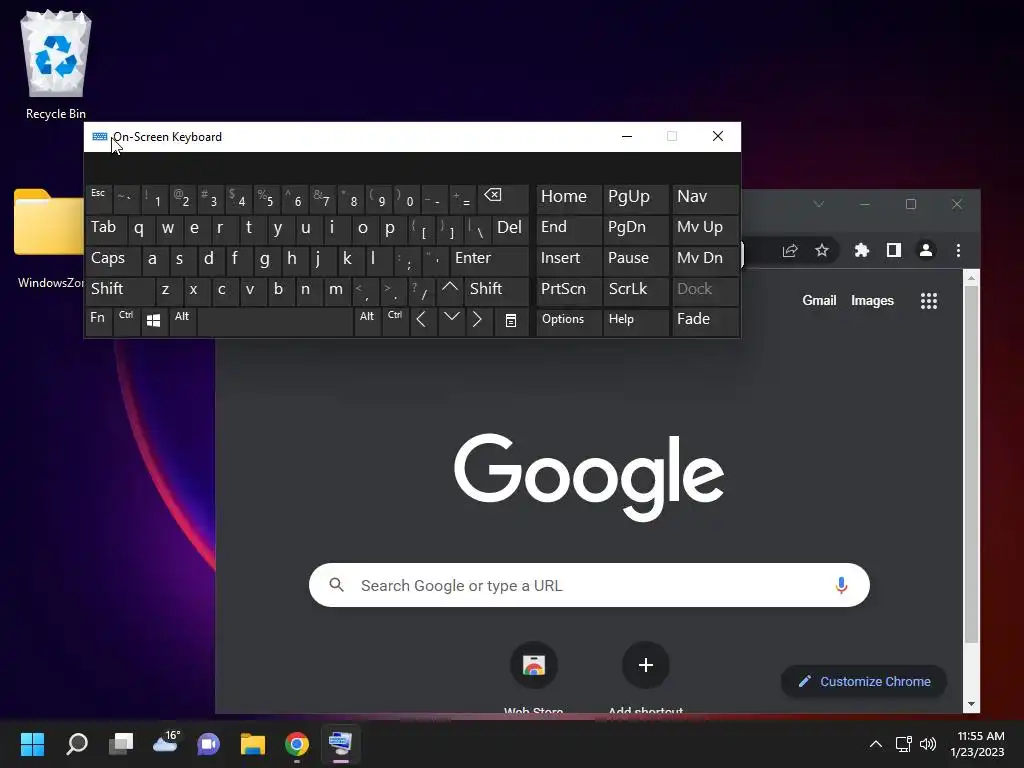This screenshot has height=768, width=1024.
Task: Toggle the right Shift key
Action: (496, 290)
